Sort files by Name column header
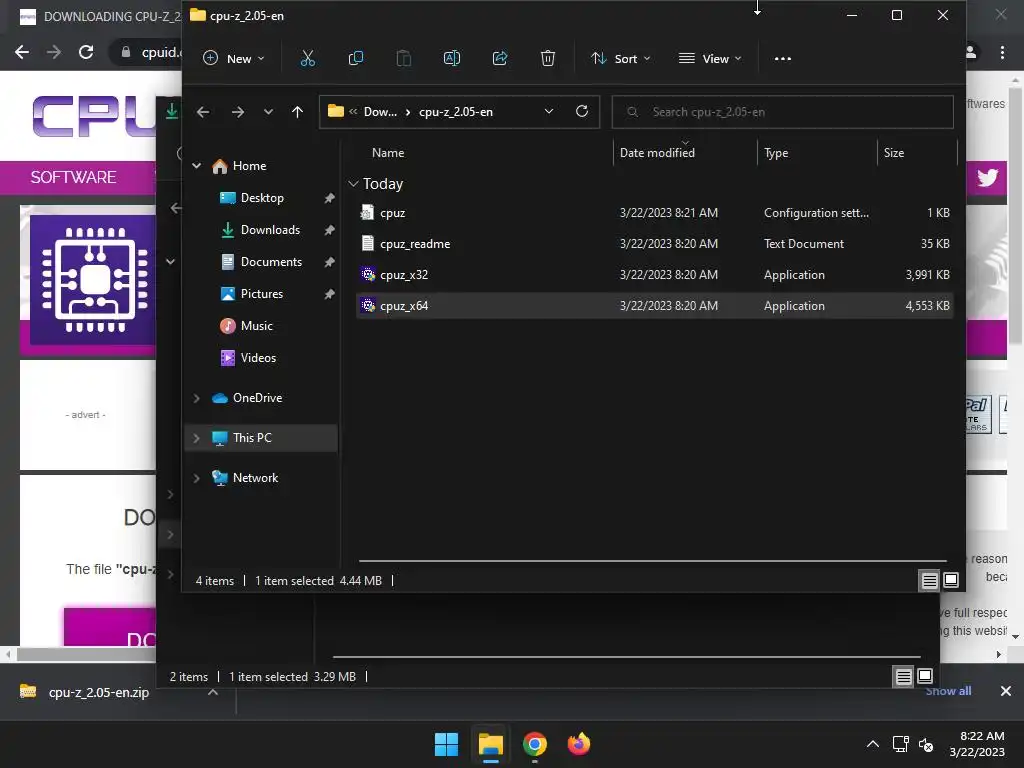Screen dimensions: 1024x768 (388, 153)
